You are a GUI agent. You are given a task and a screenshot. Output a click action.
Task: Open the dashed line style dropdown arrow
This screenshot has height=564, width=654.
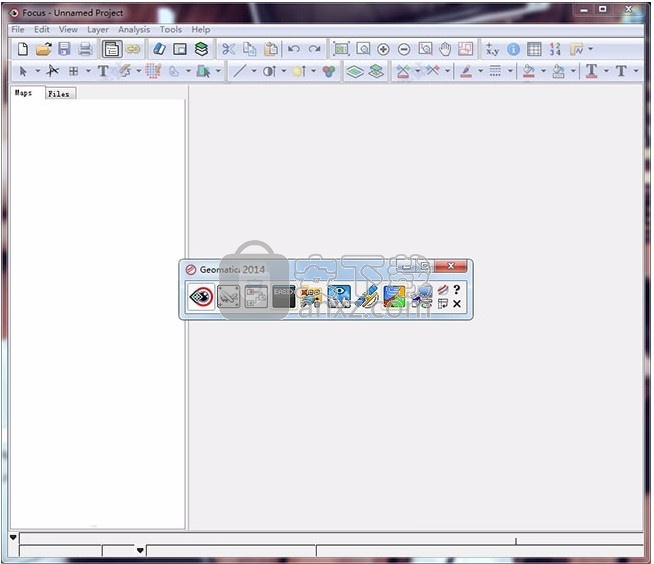point(510,71)
